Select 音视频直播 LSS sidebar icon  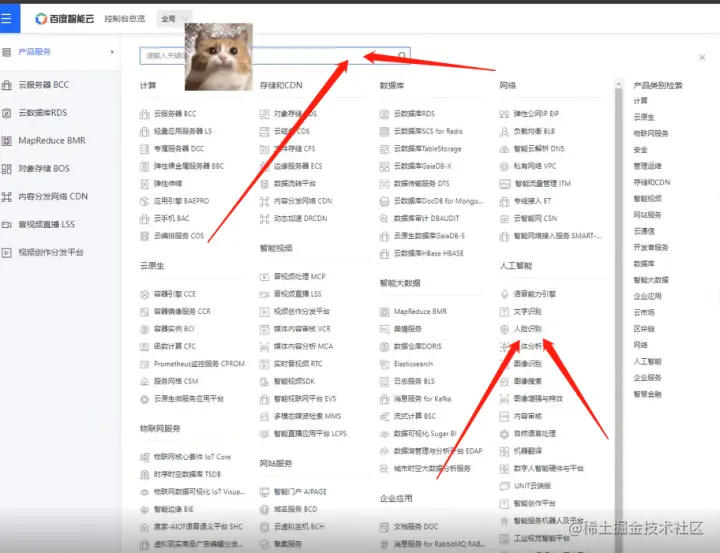click(6, 225)
